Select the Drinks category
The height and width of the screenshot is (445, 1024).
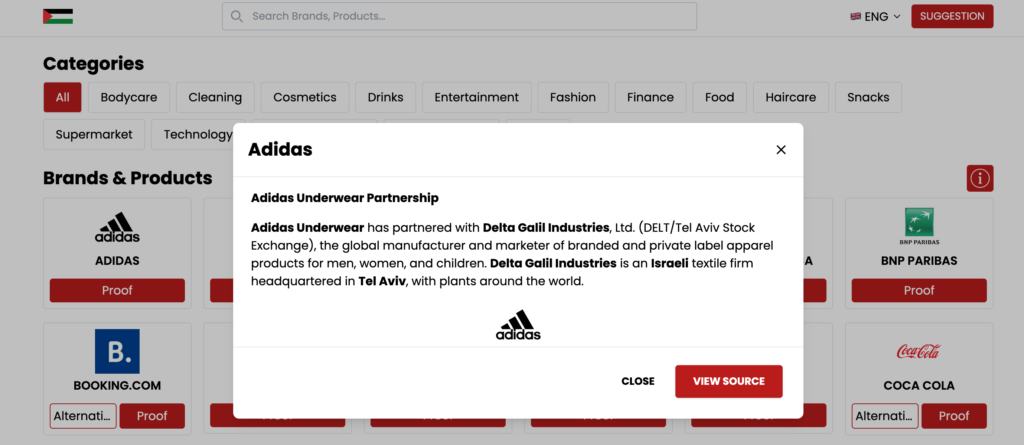tap(385, 97)
